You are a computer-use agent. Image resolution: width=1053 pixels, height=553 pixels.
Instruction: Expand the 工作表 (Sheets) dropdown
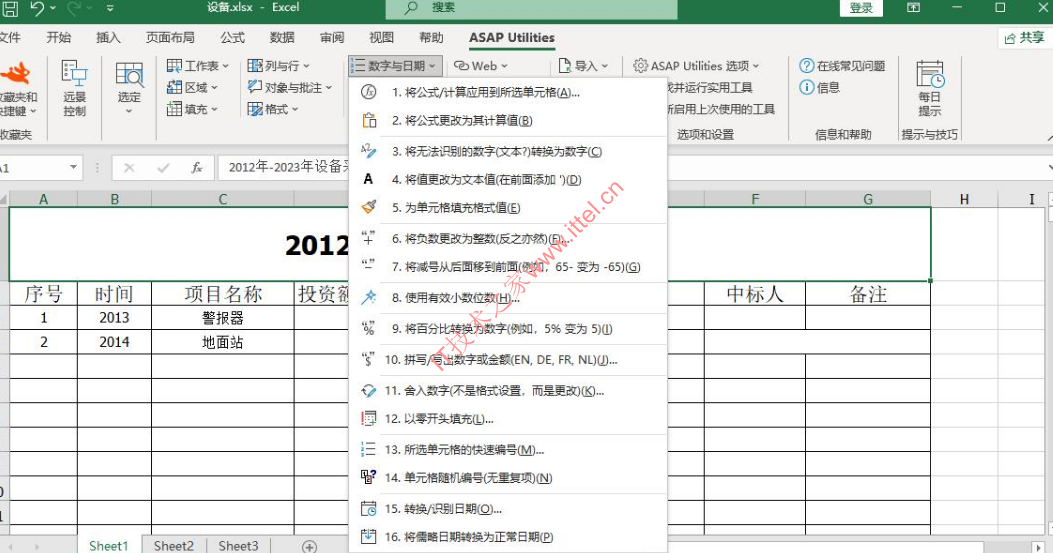click(197, 66)
